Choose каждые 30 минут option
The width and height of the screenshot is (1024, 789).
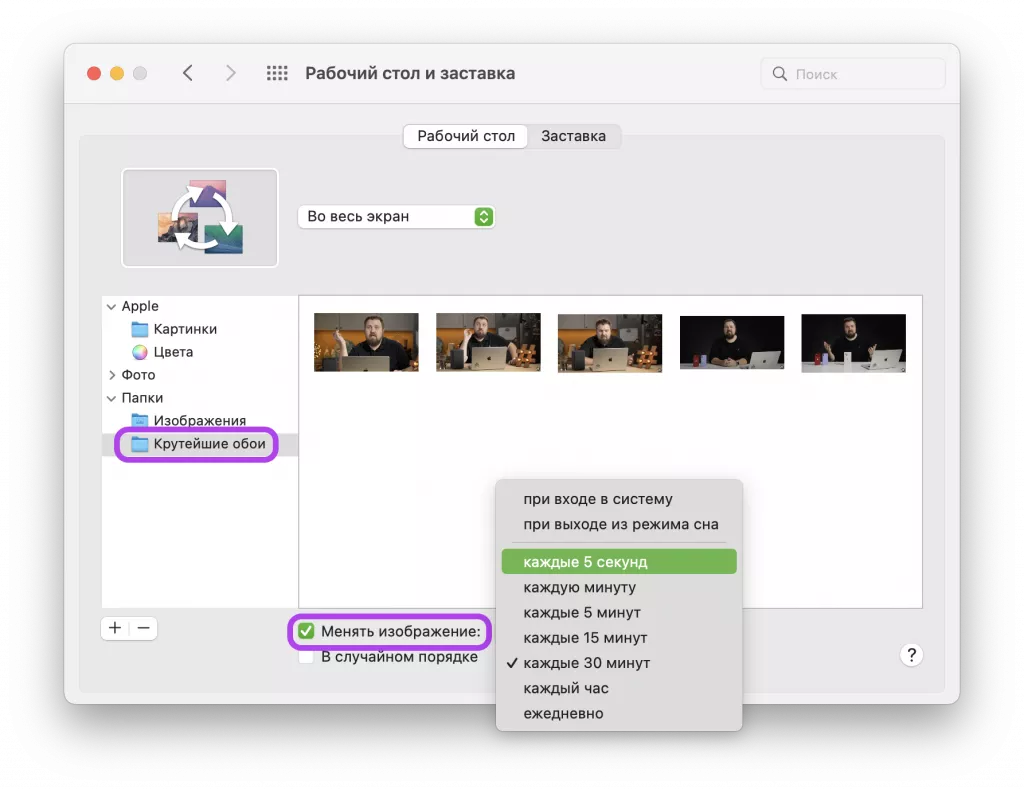[619, 663]
